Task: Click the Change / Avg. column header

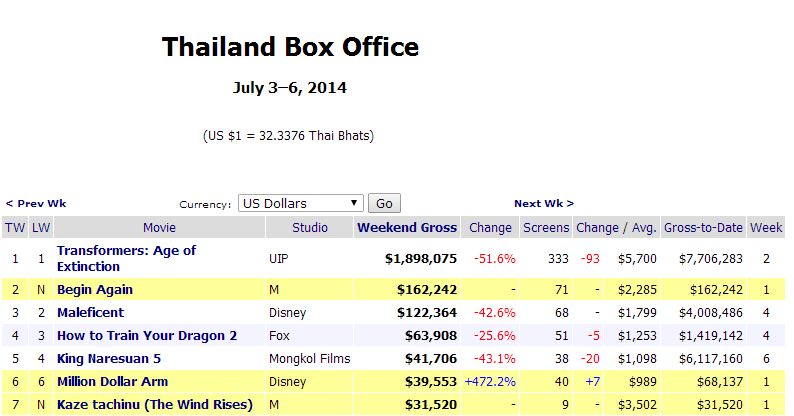Action: point(616,227)
